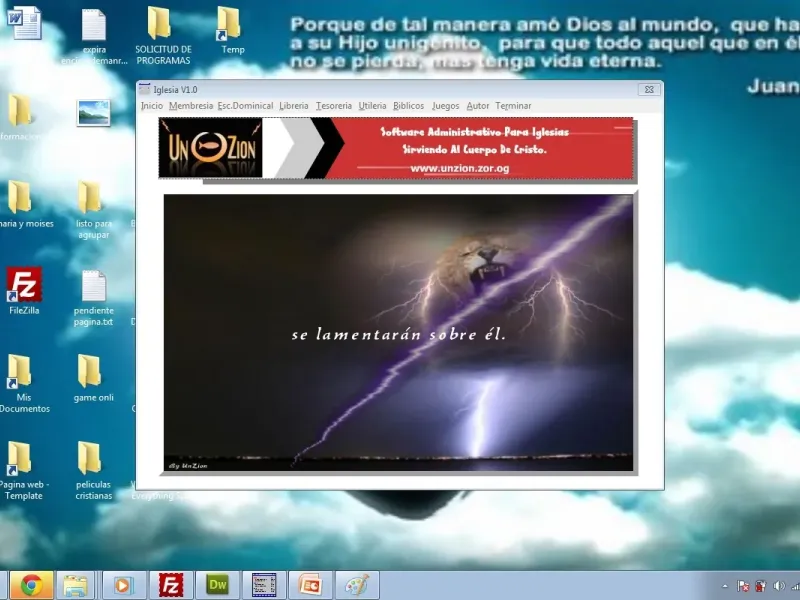The width and height of the screenshot is (800, 600).
Task: Select the Word document desktop icon
Action: click(x=24, y=22)
